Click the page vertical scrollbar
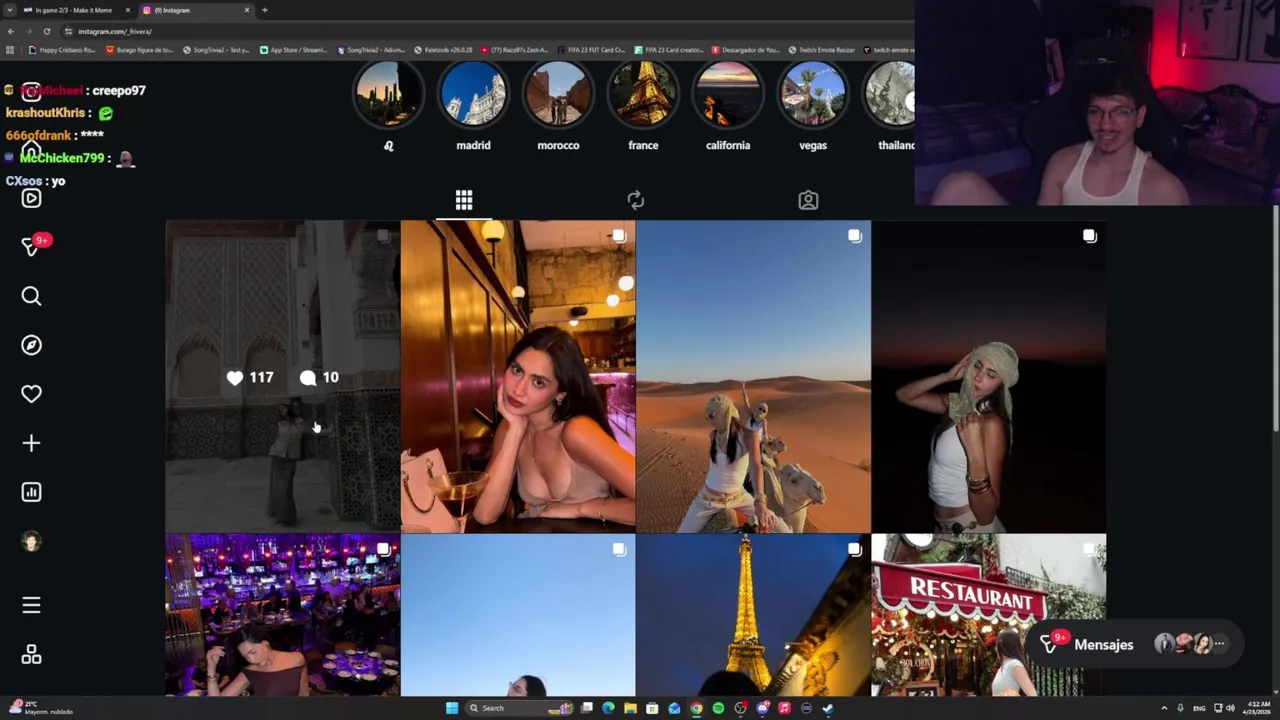 (x=1274, y=320)
